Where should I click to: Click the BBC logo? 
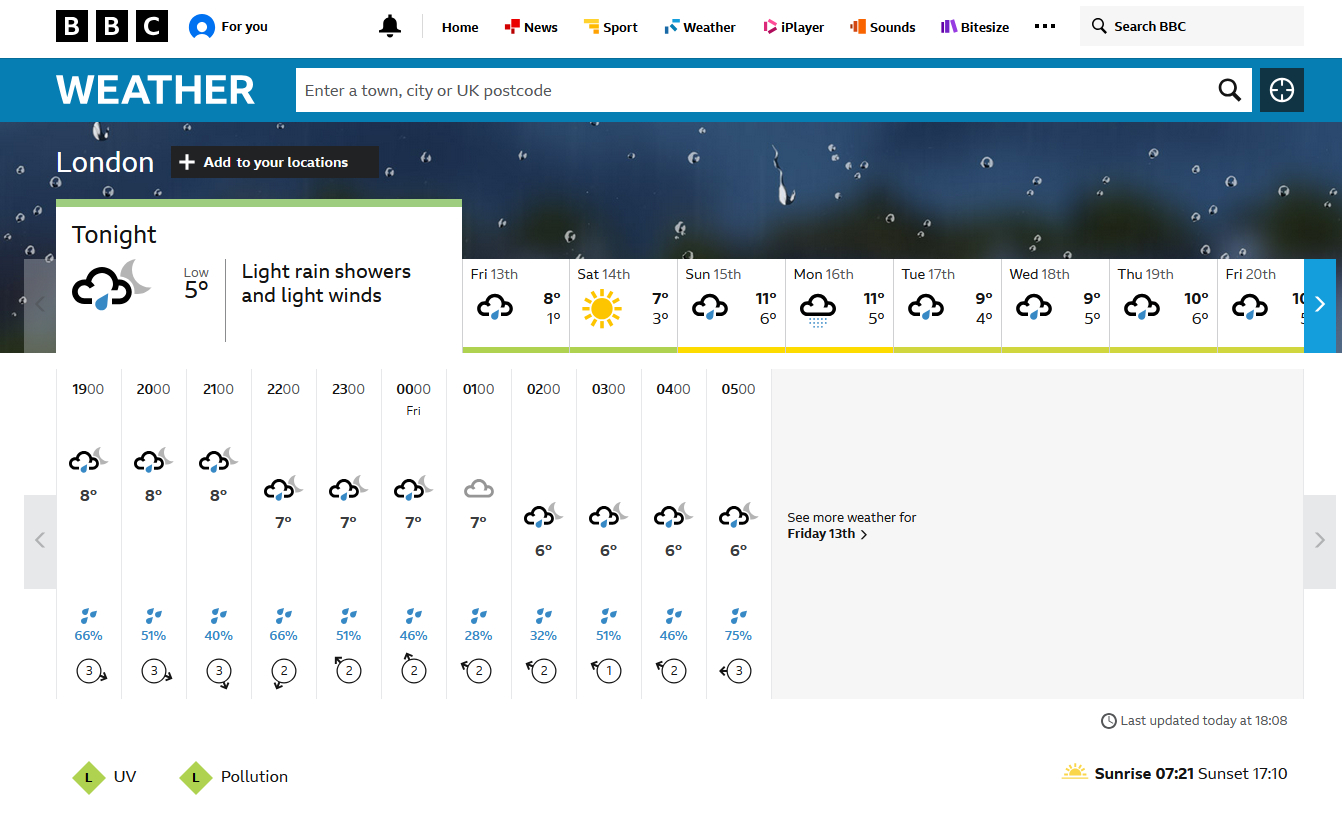112,27
